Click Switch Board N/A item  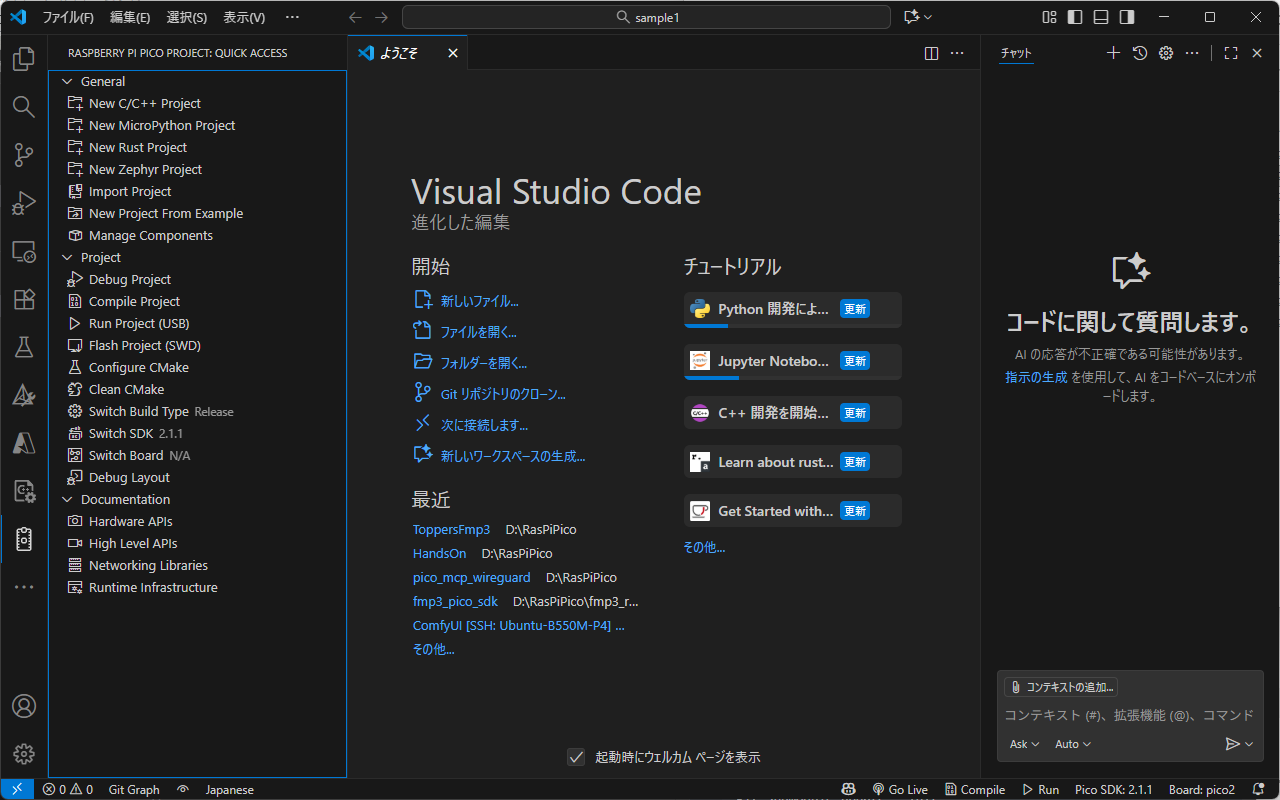coord(197,455)
